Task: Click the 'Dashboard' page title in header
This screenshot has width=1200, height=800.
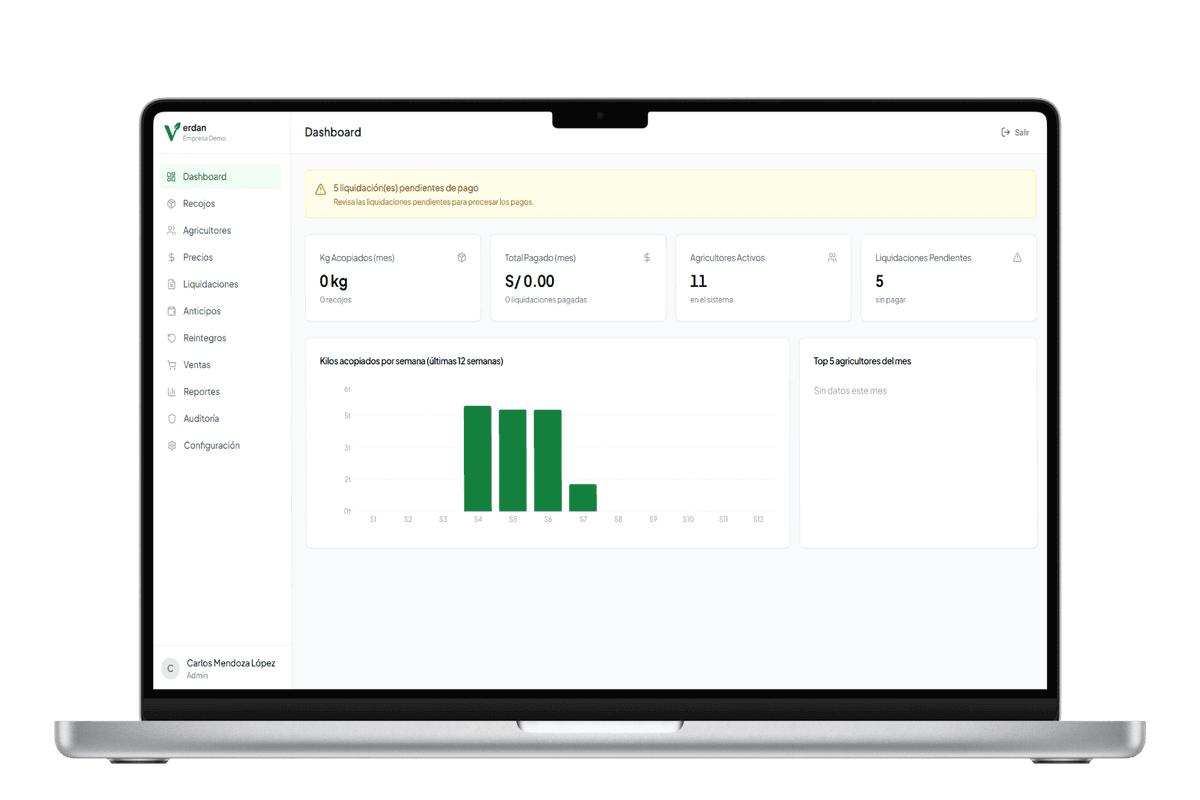Action: 333,132
